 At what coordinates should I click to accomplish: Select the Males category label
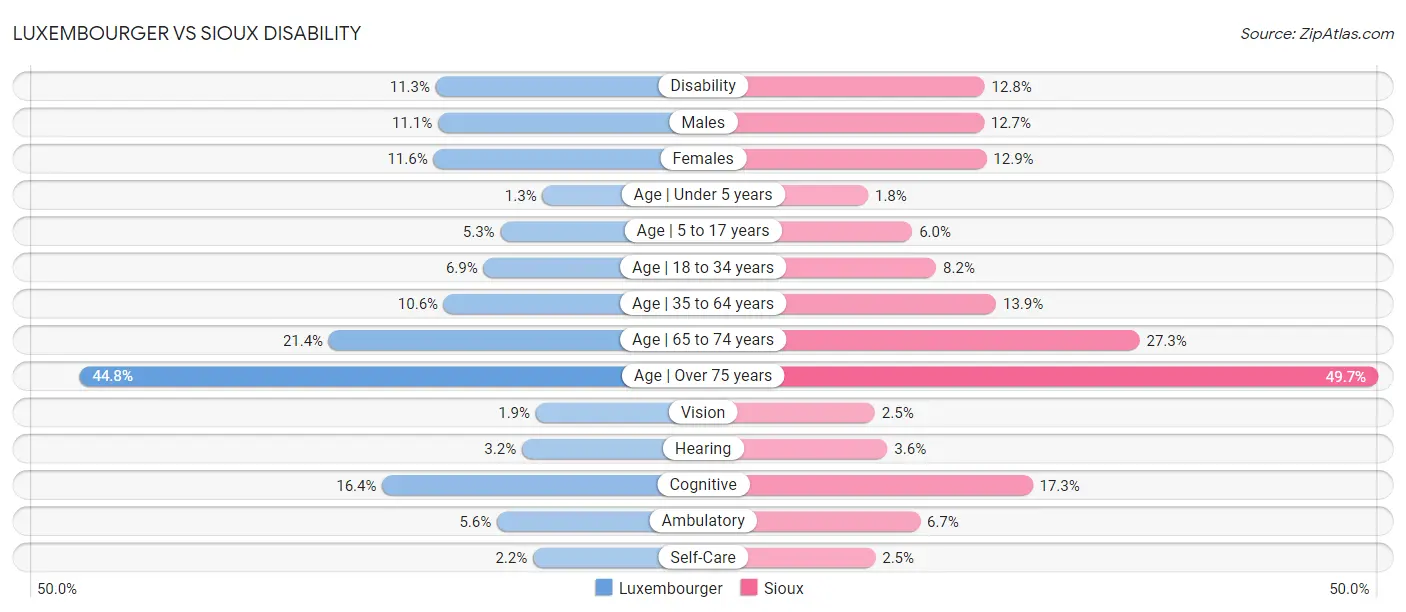click(x=703, y=123)
